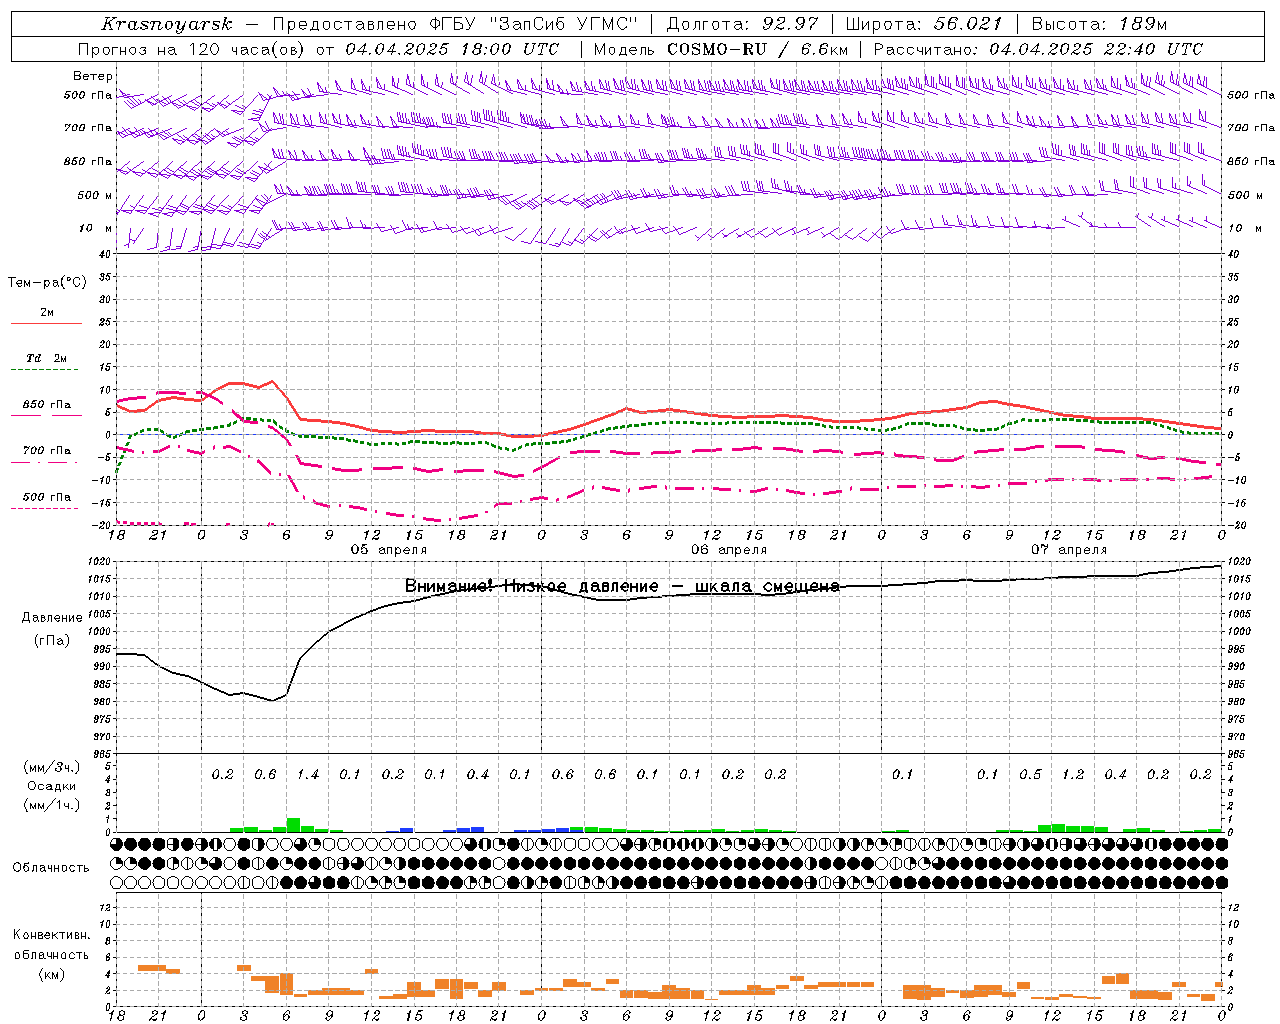Viewport: 1280px width, 1024px height.
Task: Click the '(км)' convective cloud units label
Action: [52, 974]
